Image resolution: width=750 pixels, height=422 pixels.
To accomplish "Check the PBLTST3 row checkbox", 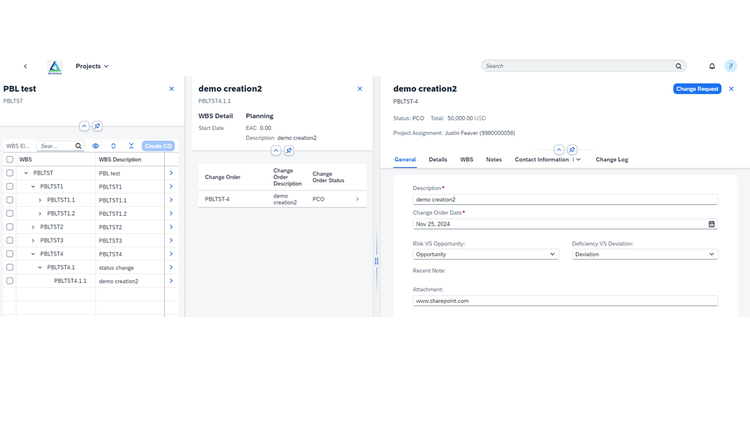I will pos(10,241).
